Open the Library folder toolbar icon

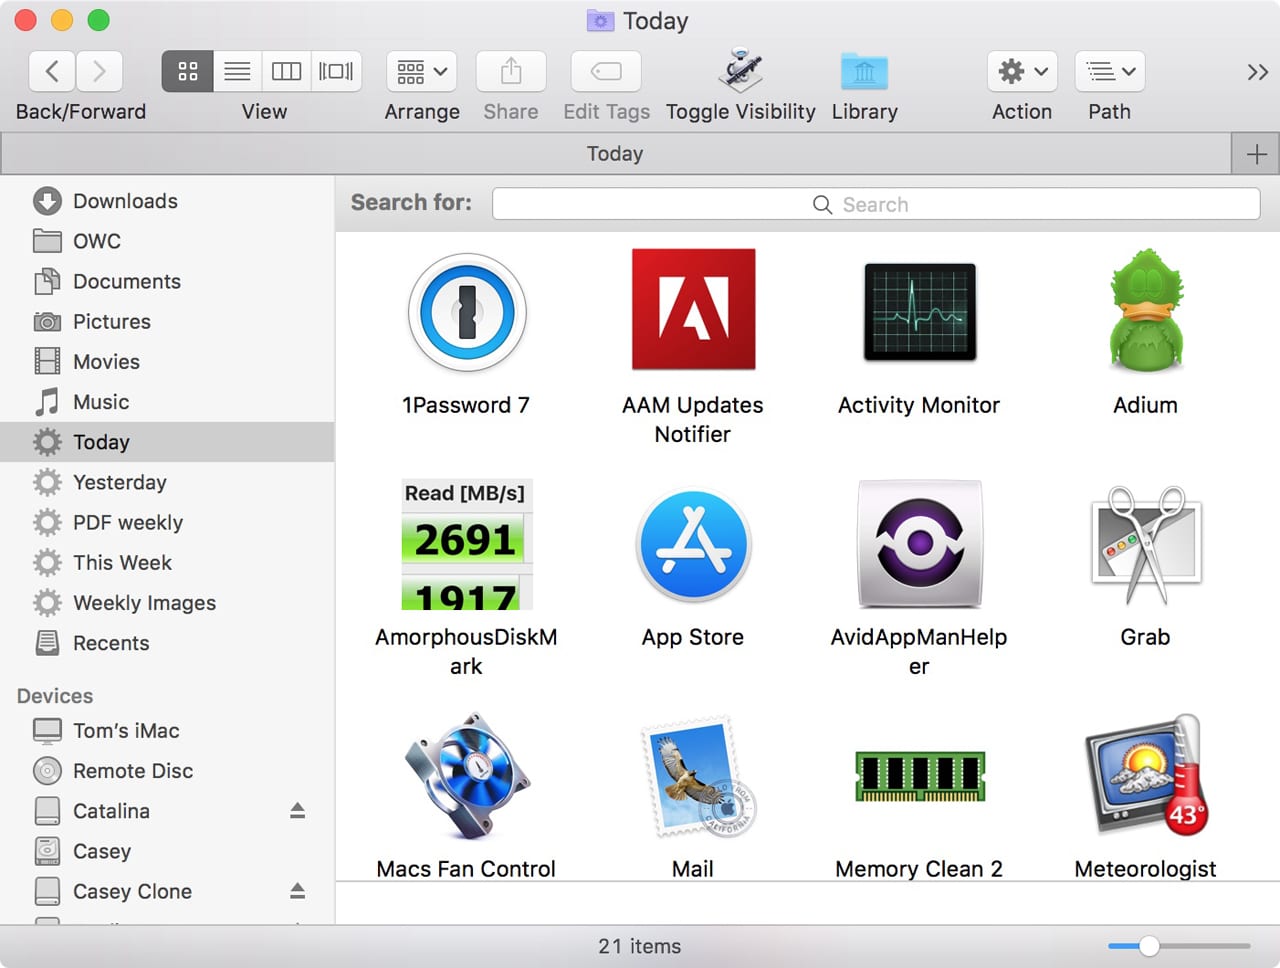click(864, 71)
